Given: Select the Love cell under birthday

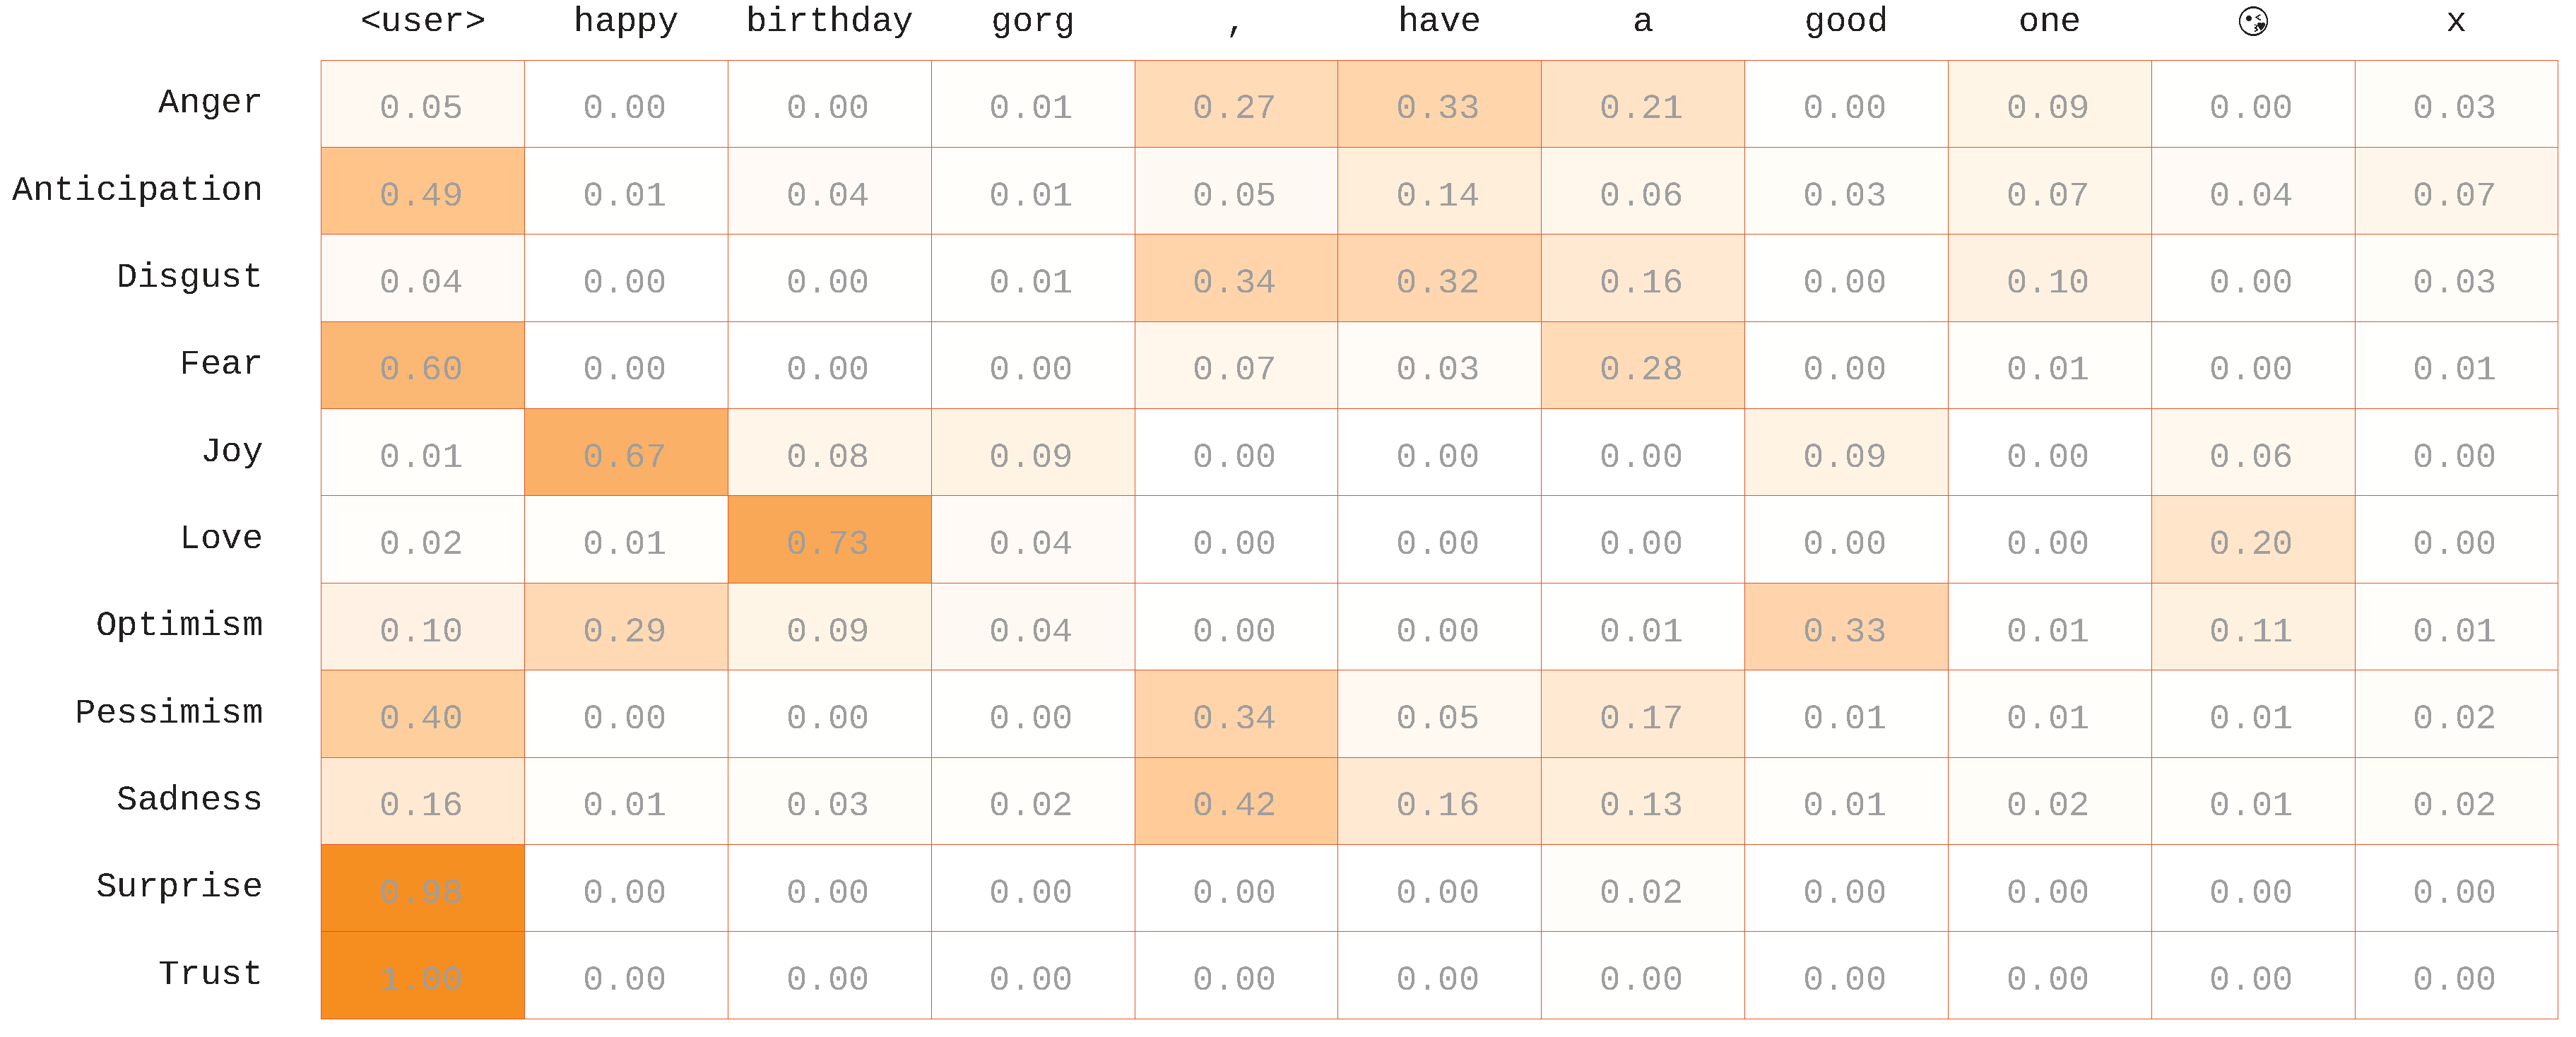Looking at the screenshot, I should [829, 540].
